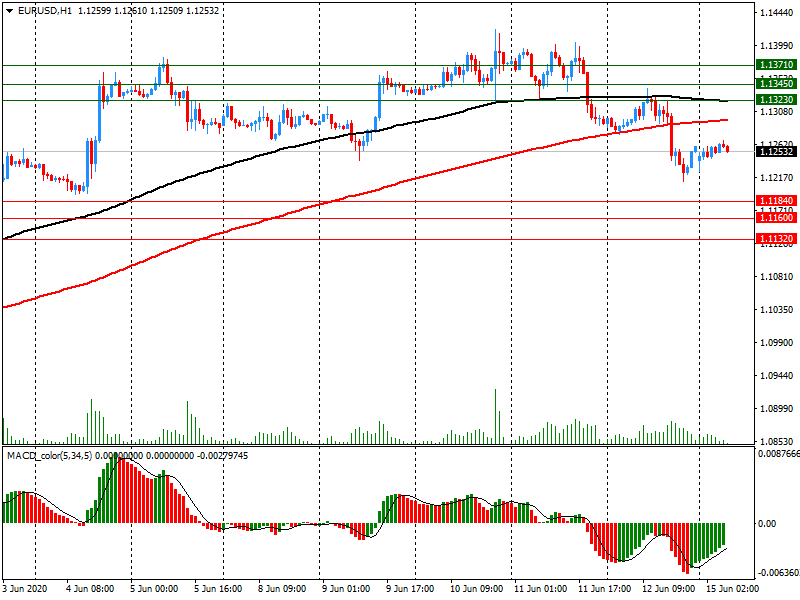Click the 9 Jun 17:00 time axis label
800x600 pixels.
tap(410, 589)
